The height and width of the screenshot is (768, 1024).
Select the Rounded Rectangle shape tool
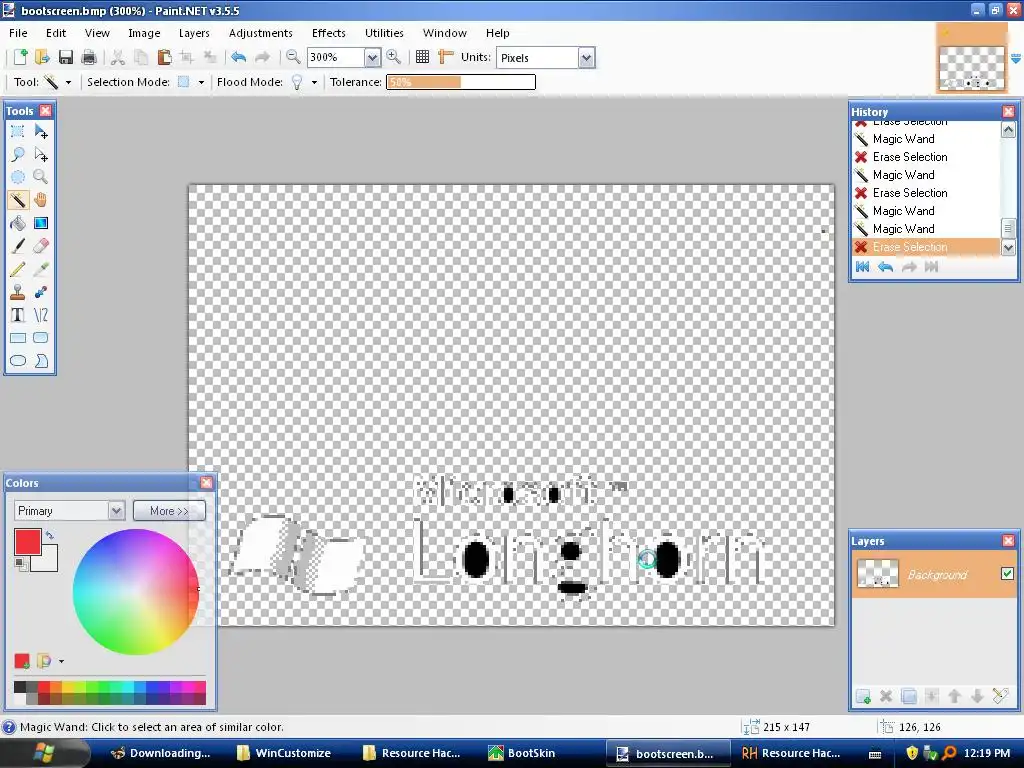(40, 338)
